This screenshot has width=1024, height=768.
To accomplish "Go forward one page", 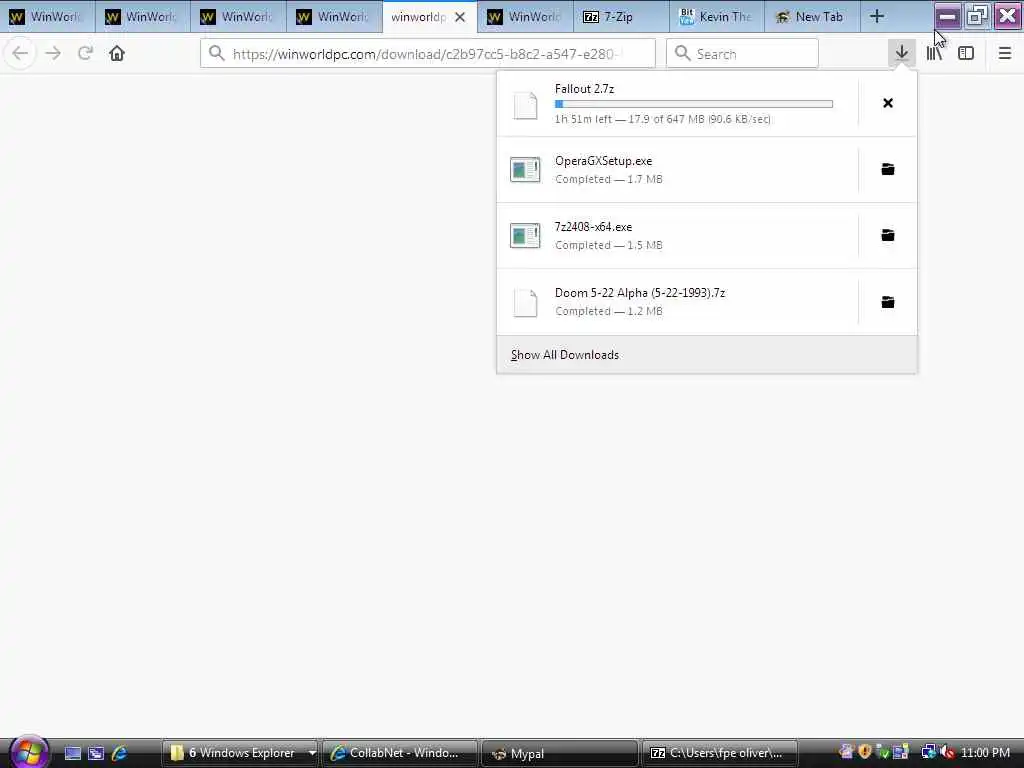I will click(54, 53).
